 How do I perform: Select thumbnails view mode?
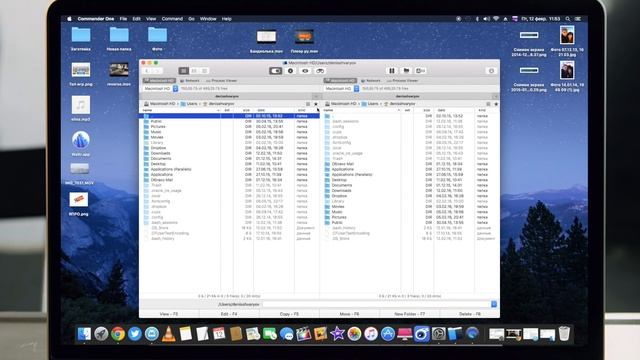[x=204, y=71]
